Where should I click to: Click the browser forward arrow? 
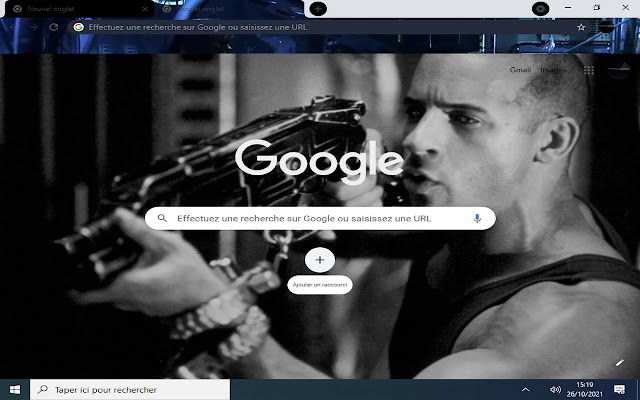(x=33, y=27)
